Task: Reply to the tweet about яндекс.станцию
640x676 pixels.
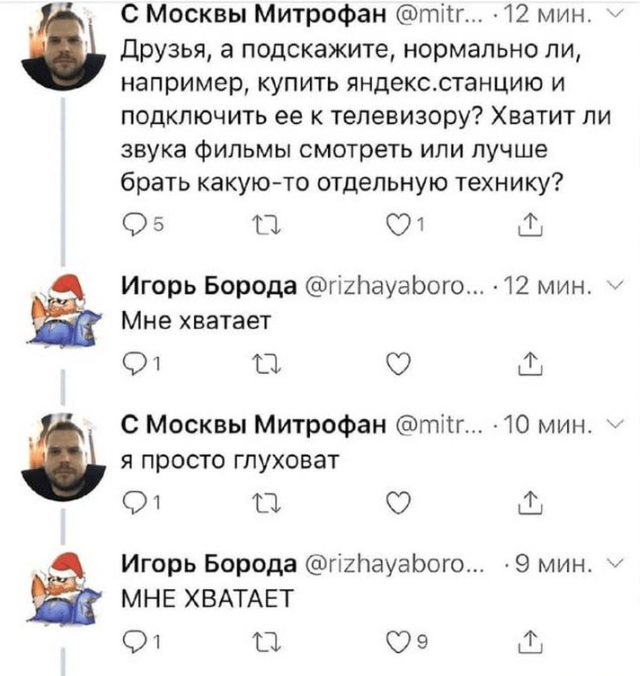Action: click(131, 222)
